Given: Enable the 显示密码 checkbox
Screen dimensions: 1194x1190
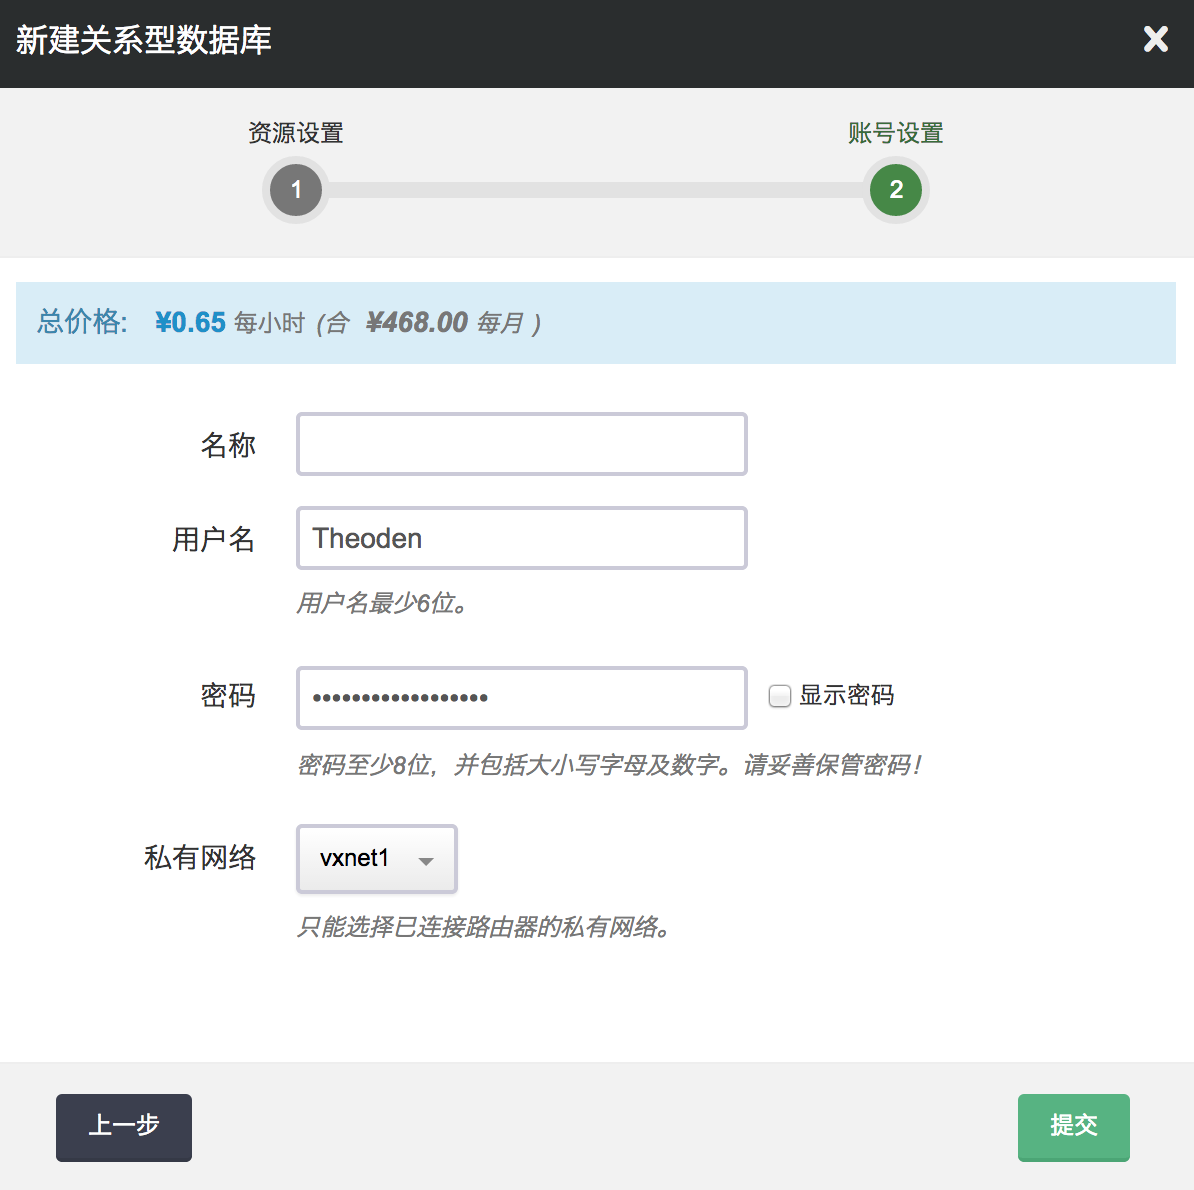Looking at the screenshot, I should (x=780, y=696).
